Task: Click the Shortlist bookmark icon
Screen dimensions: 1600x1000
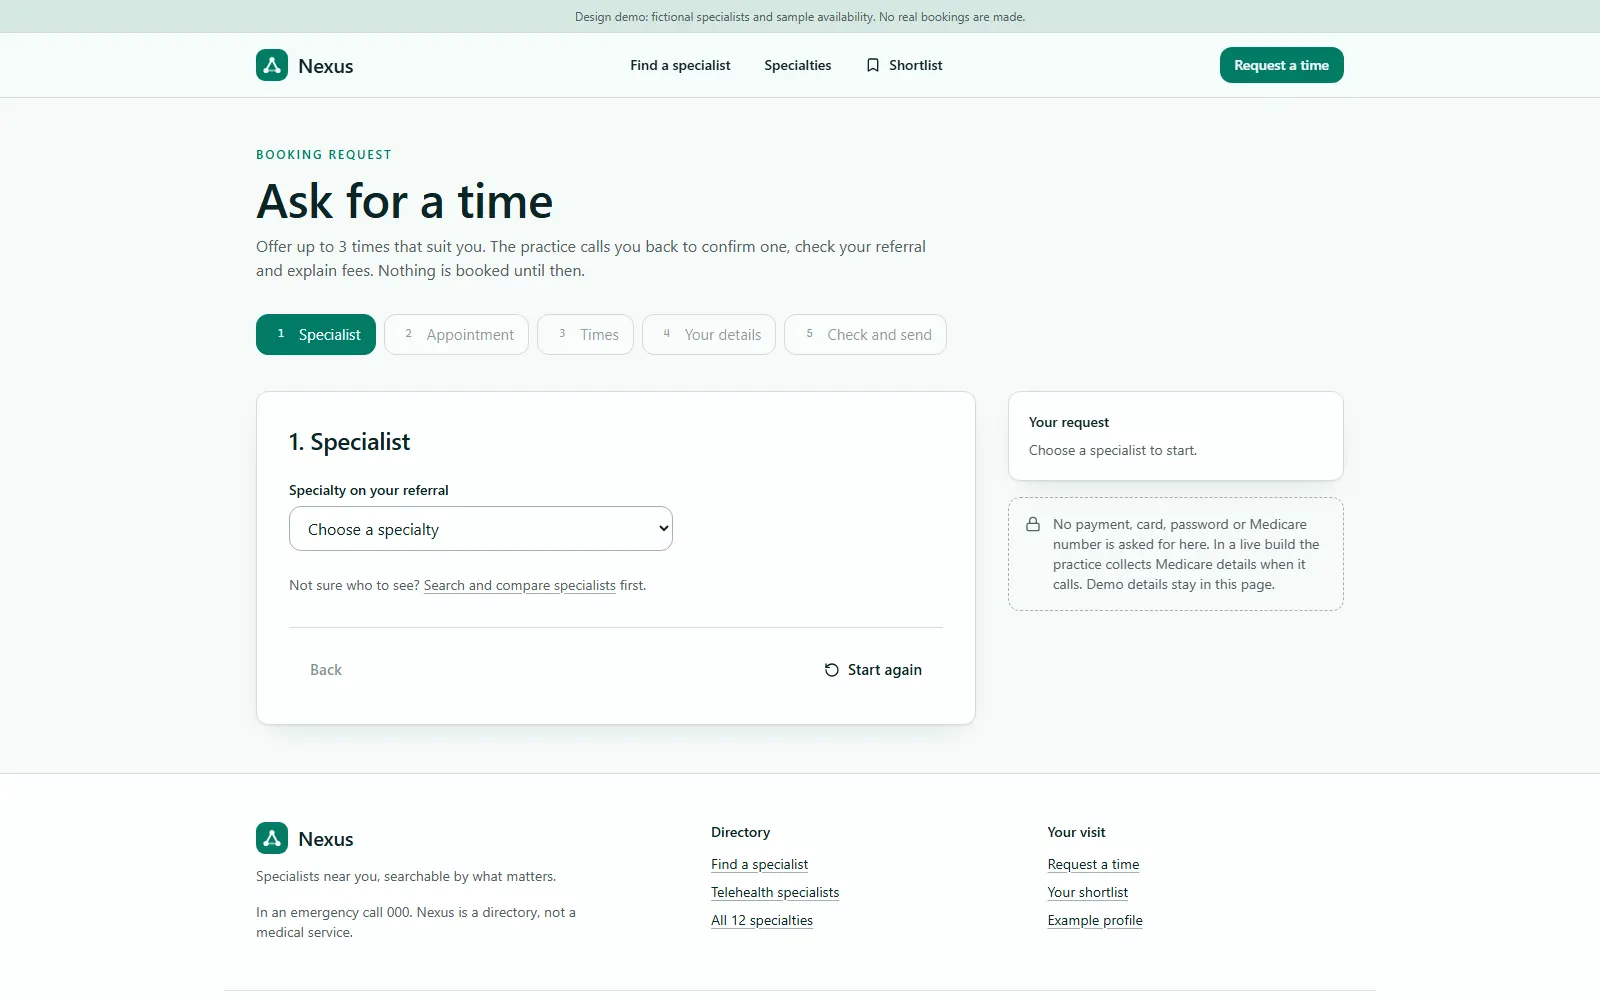Action: pyautogui.click(x=873, y=65)
